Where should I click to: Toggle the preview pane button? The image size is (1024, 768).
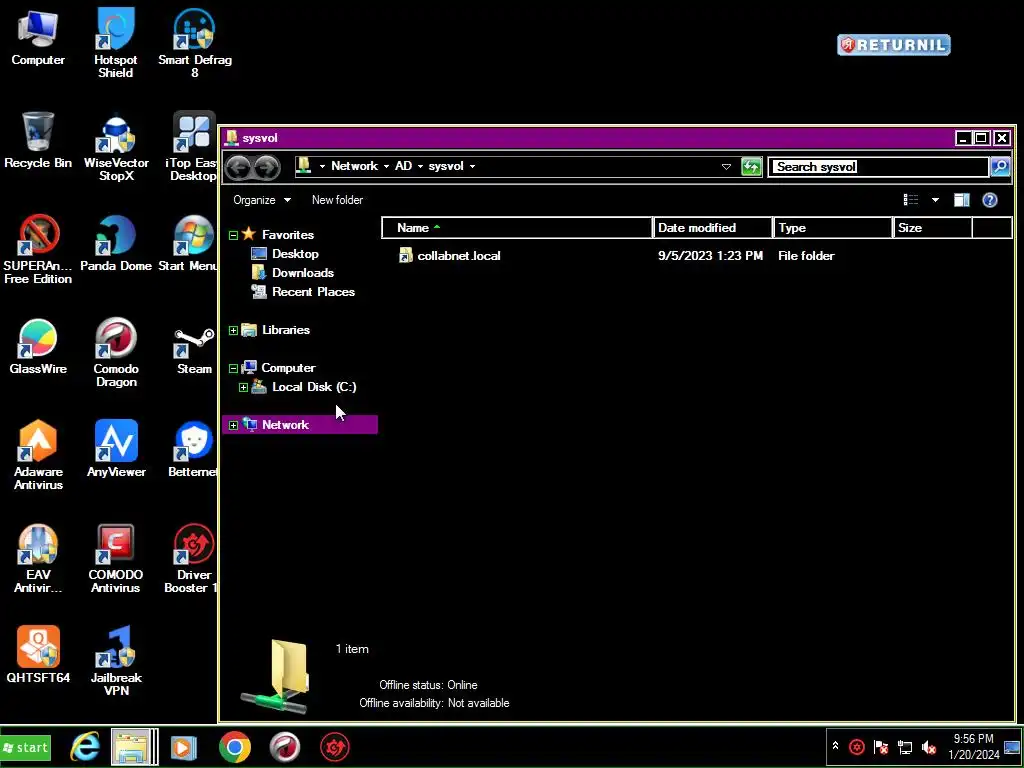coord(961,200)
